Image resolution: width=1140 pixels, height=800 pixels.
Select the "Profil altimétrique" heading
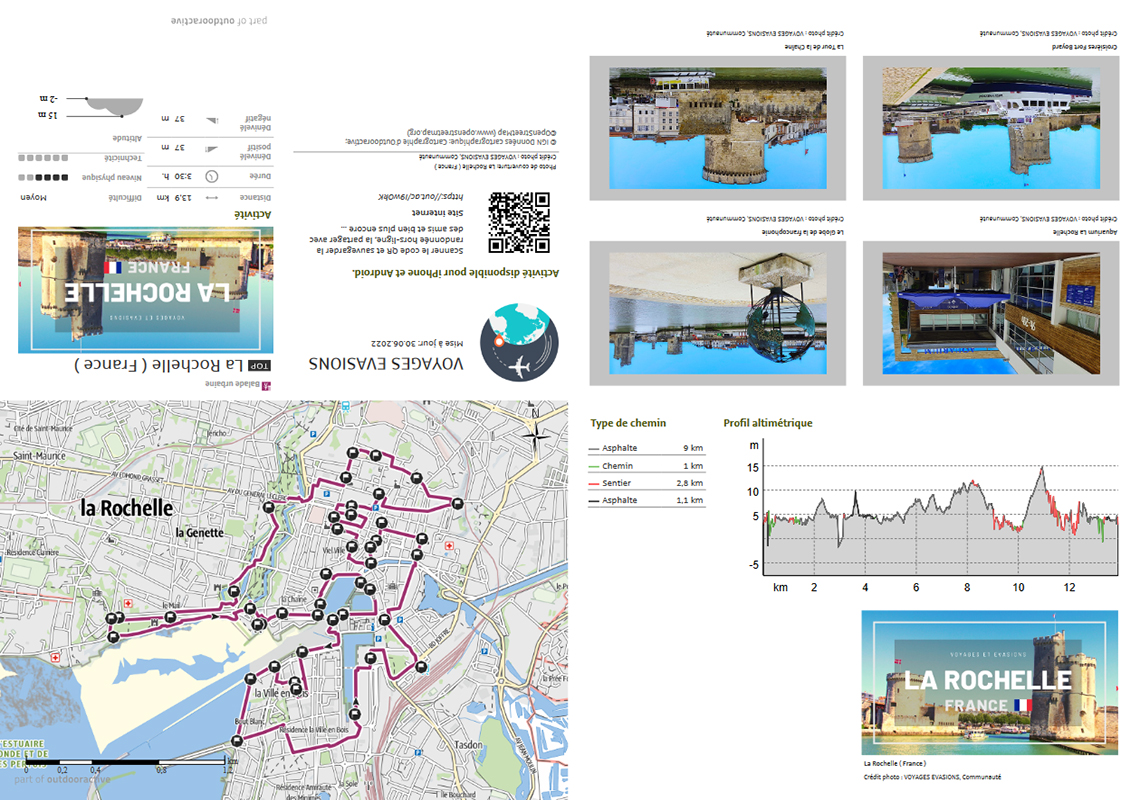pyautogui.click(x=768, y=423)
